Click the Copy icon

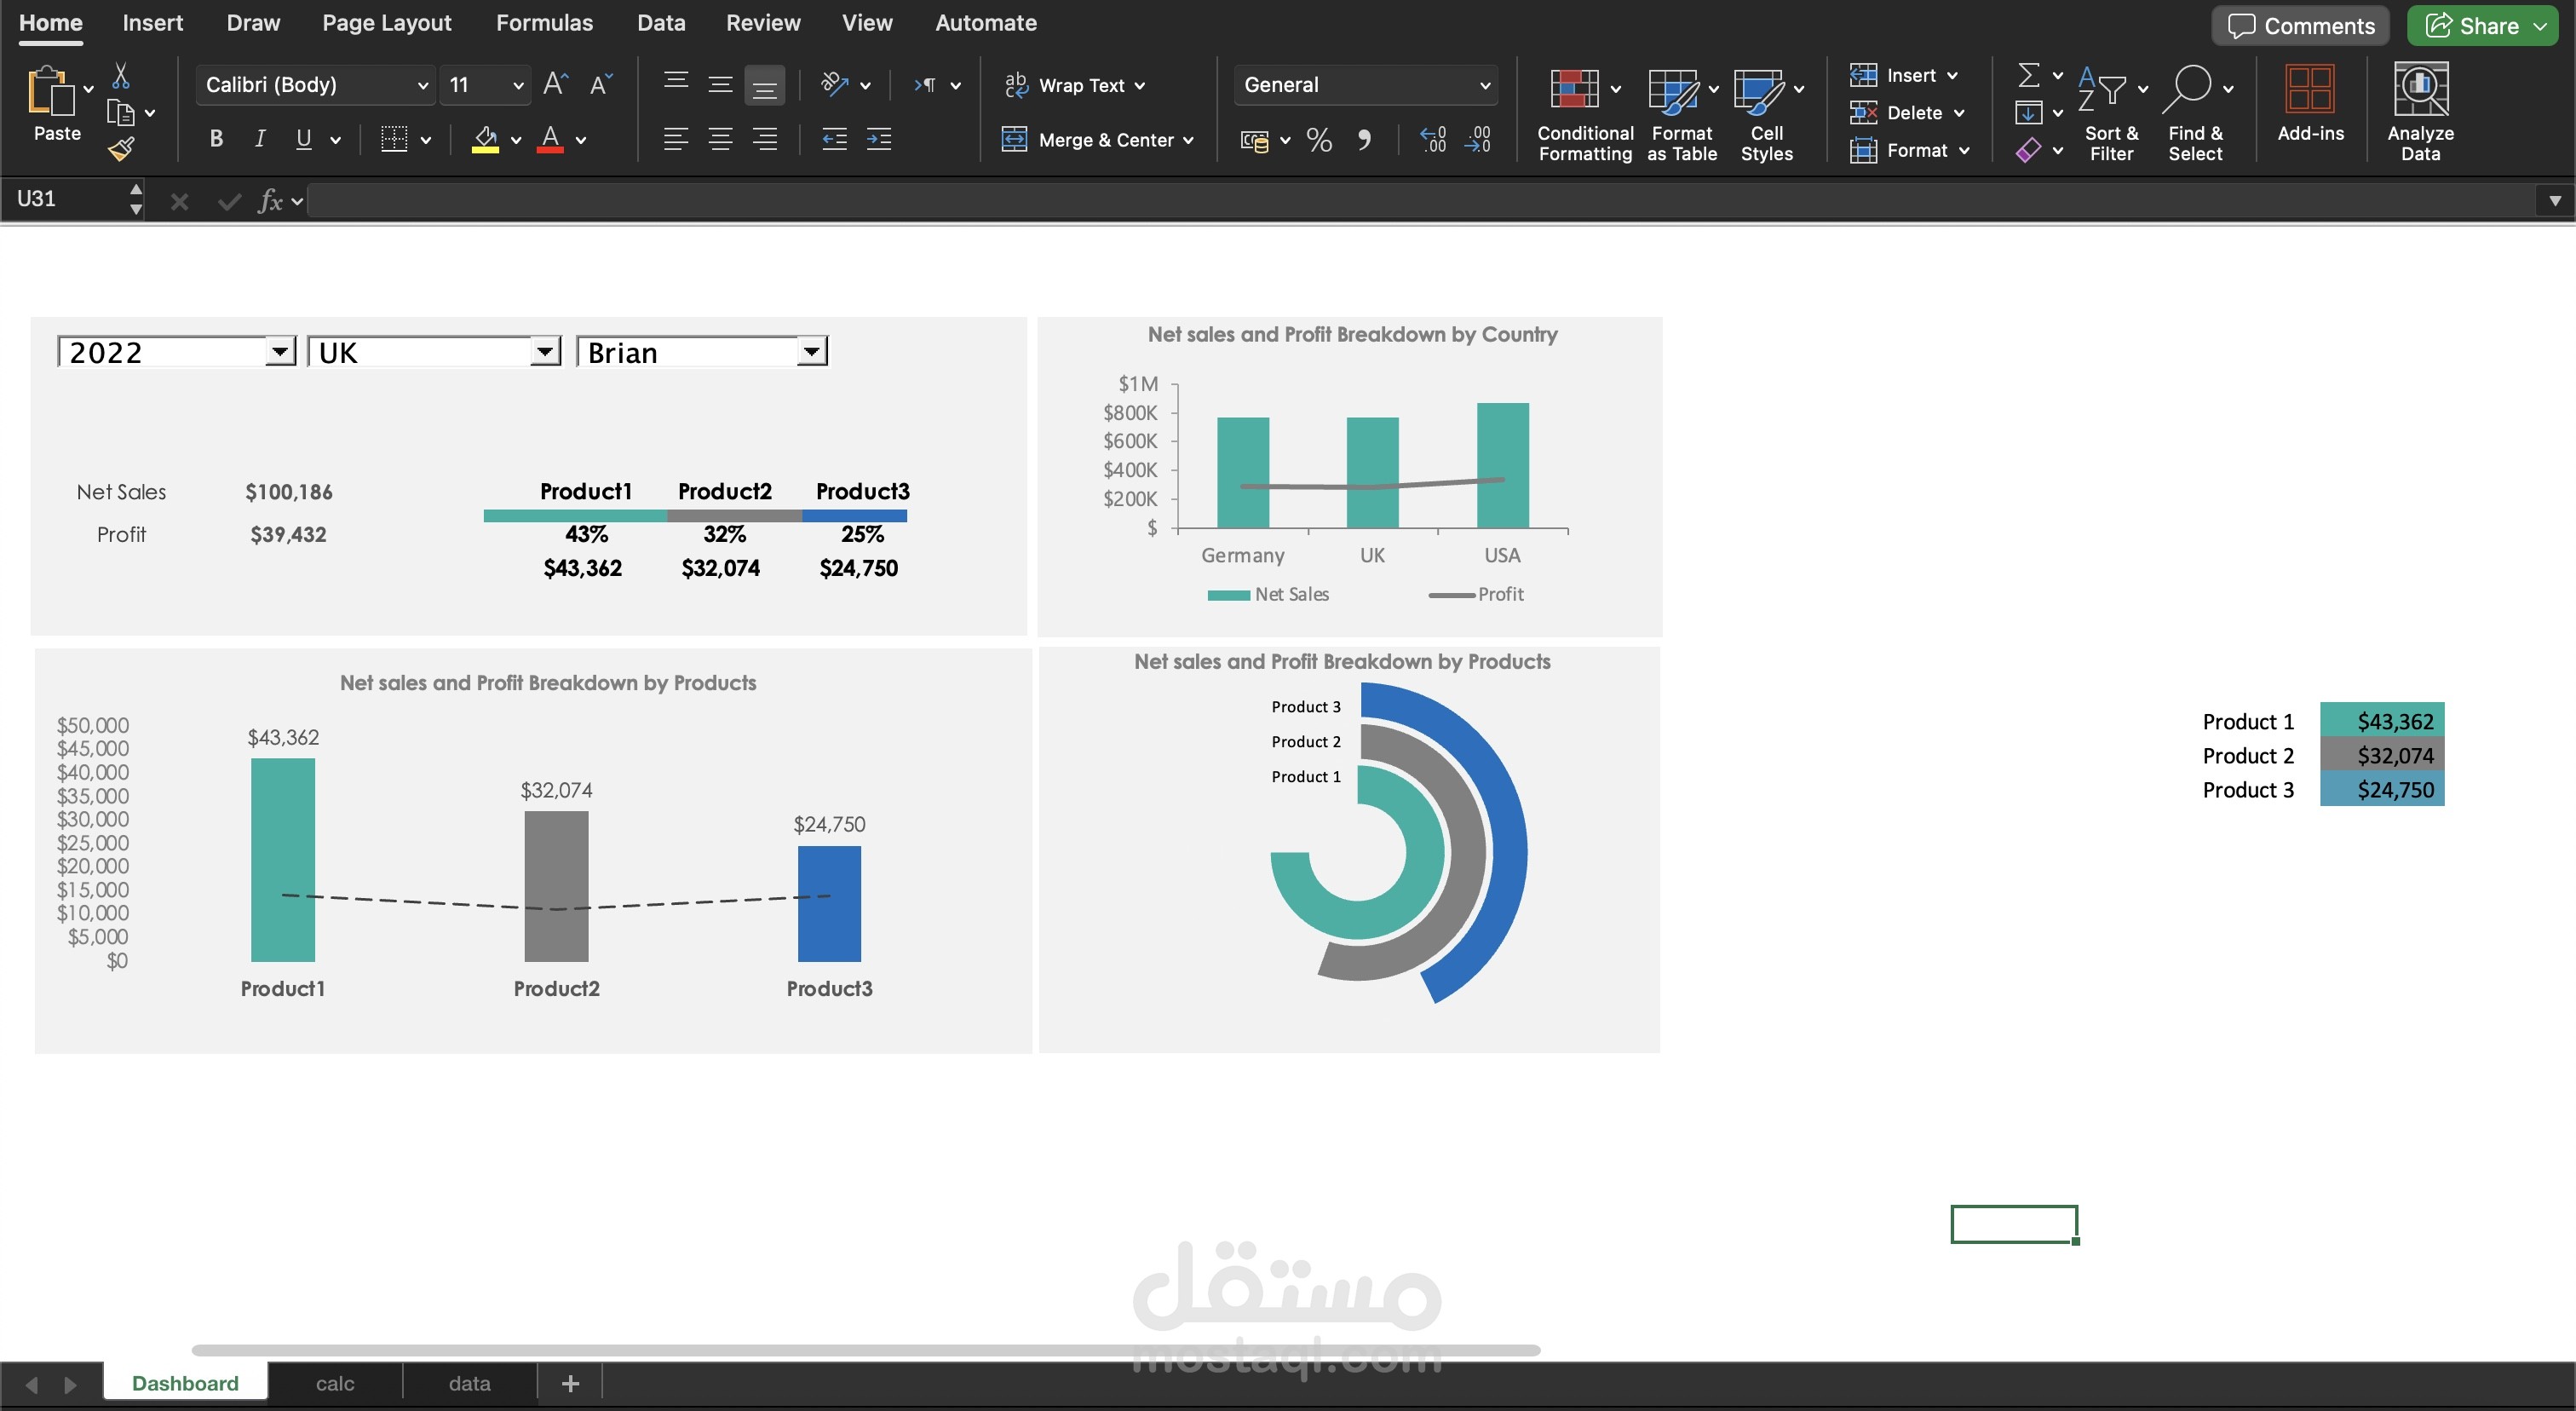click(121, 113)
